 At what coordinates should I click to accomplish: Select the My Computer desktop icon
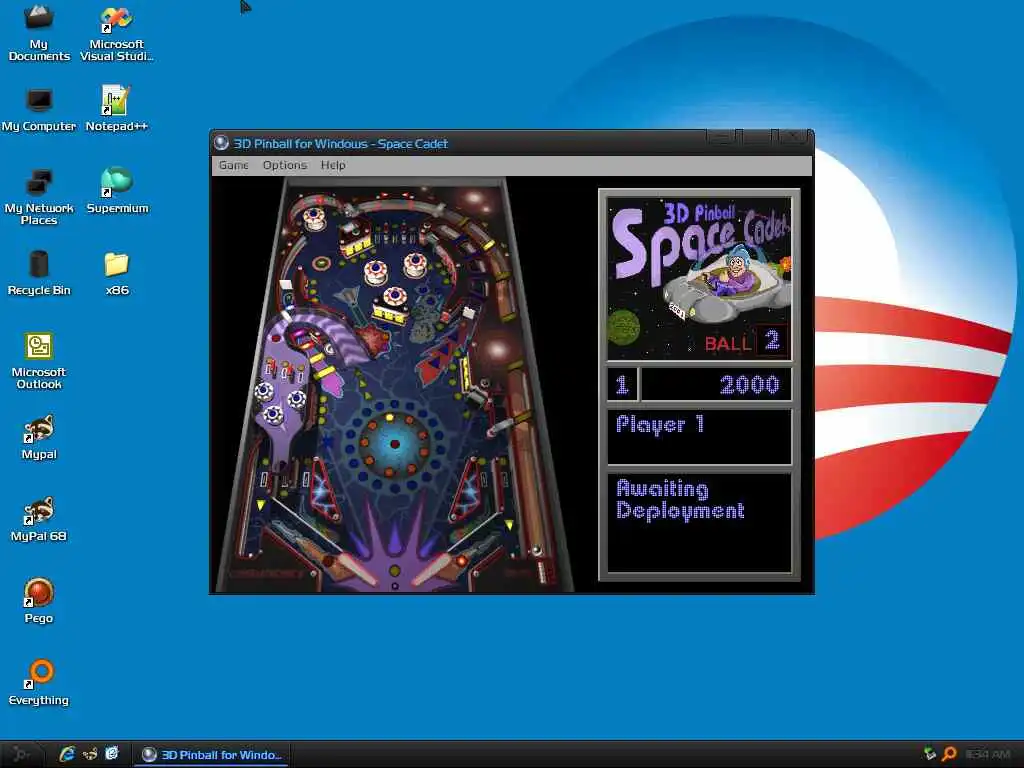coord(39,110)
